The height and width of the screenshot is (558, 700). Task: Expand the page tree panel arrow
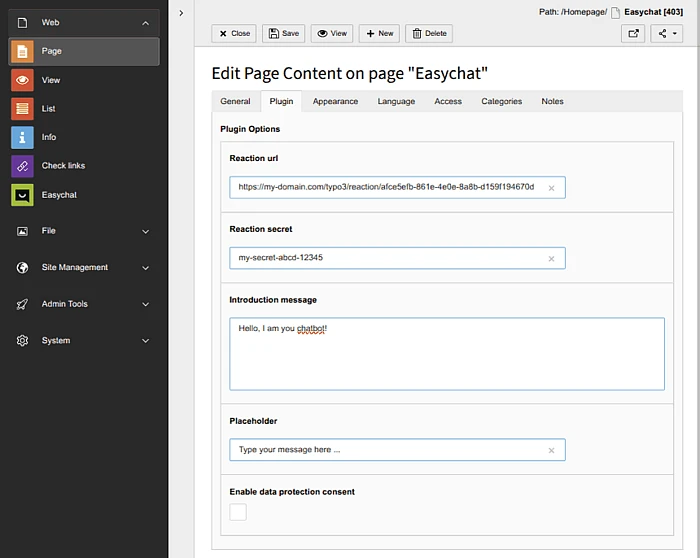coord(181,13)
